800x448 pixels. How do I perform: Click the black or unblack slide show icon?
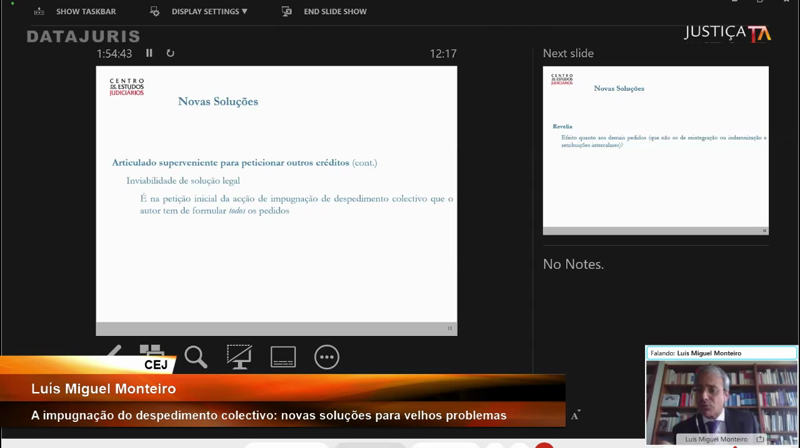tap(239, 357)
